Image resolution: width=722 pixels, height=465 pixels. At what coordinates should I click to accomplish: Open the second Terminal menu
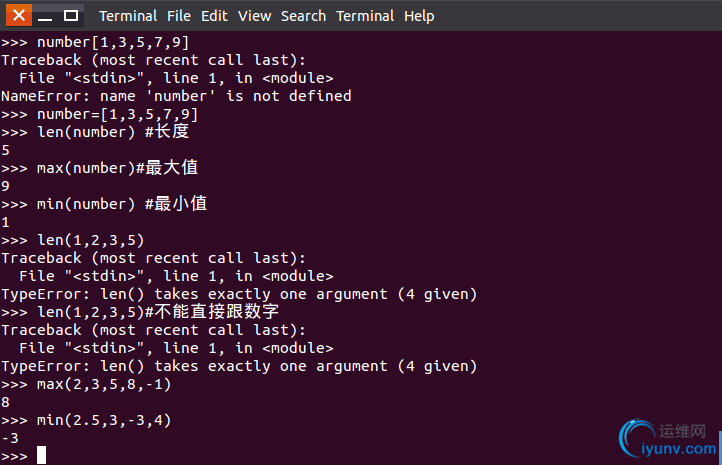click(x=365, y=16)
